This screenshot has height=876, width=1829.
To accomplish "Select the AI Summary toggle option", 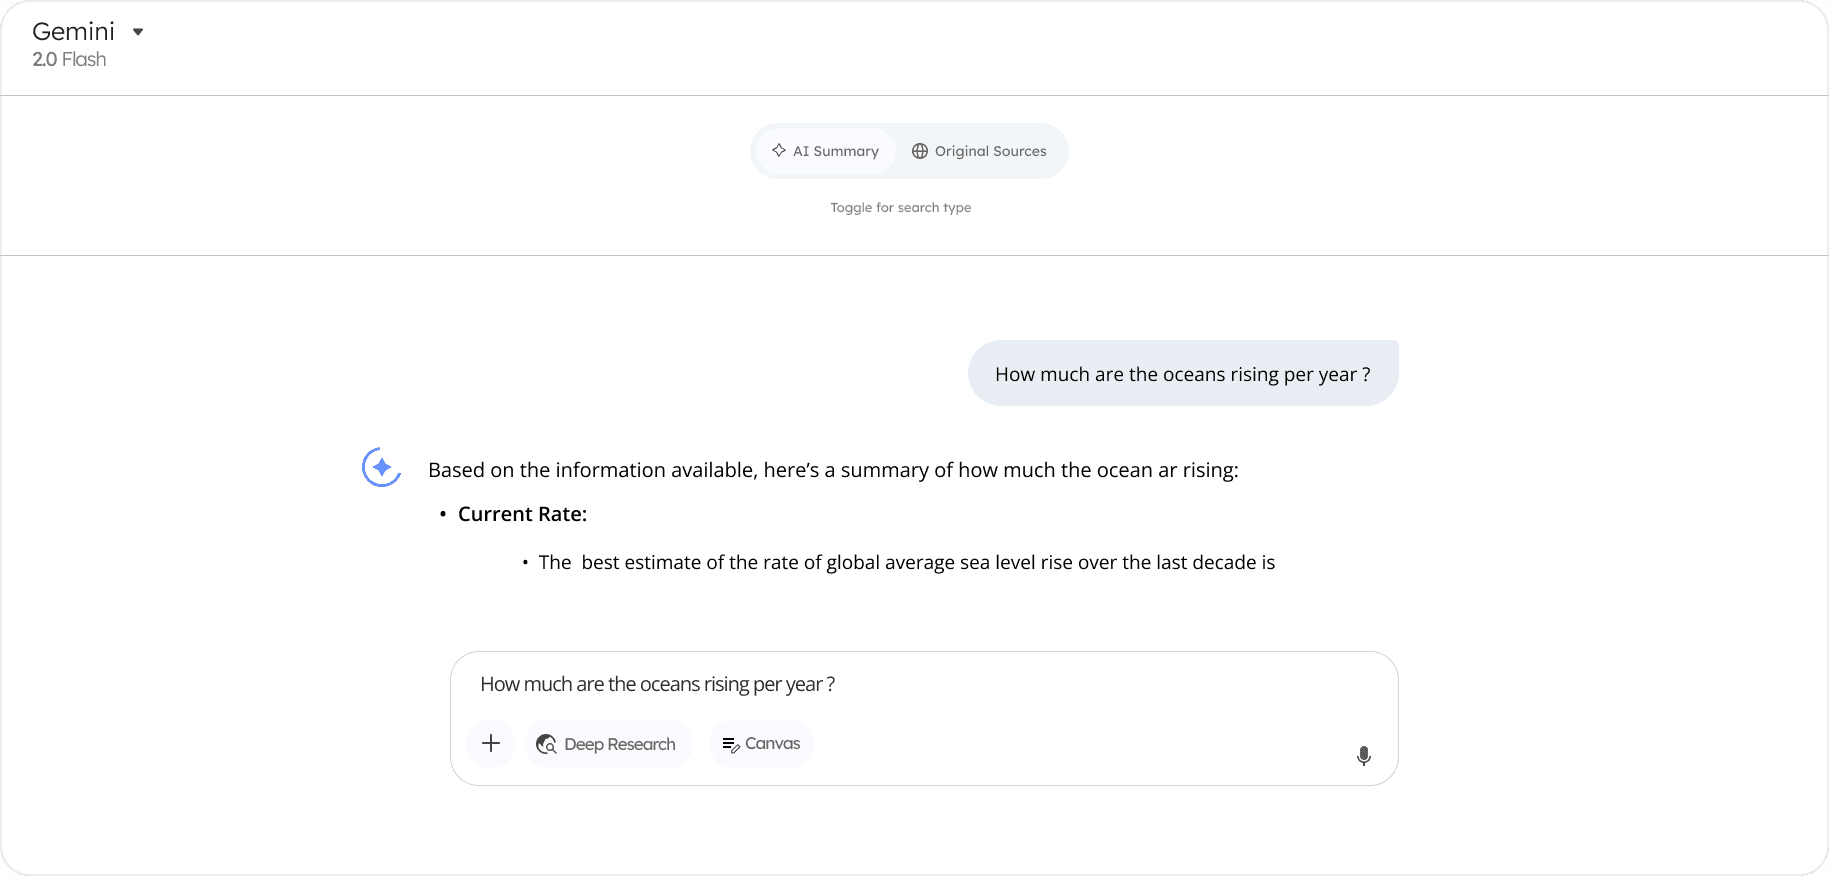I will point(825,151).
